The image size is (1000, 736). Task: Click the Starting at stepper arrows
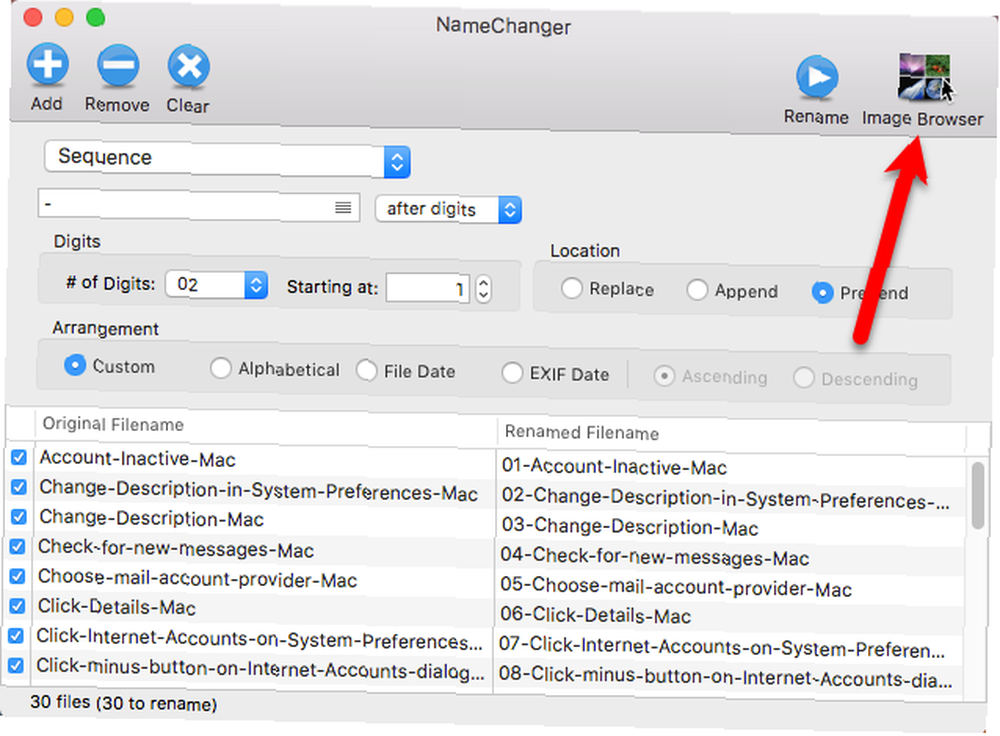[x=483, y=289]
